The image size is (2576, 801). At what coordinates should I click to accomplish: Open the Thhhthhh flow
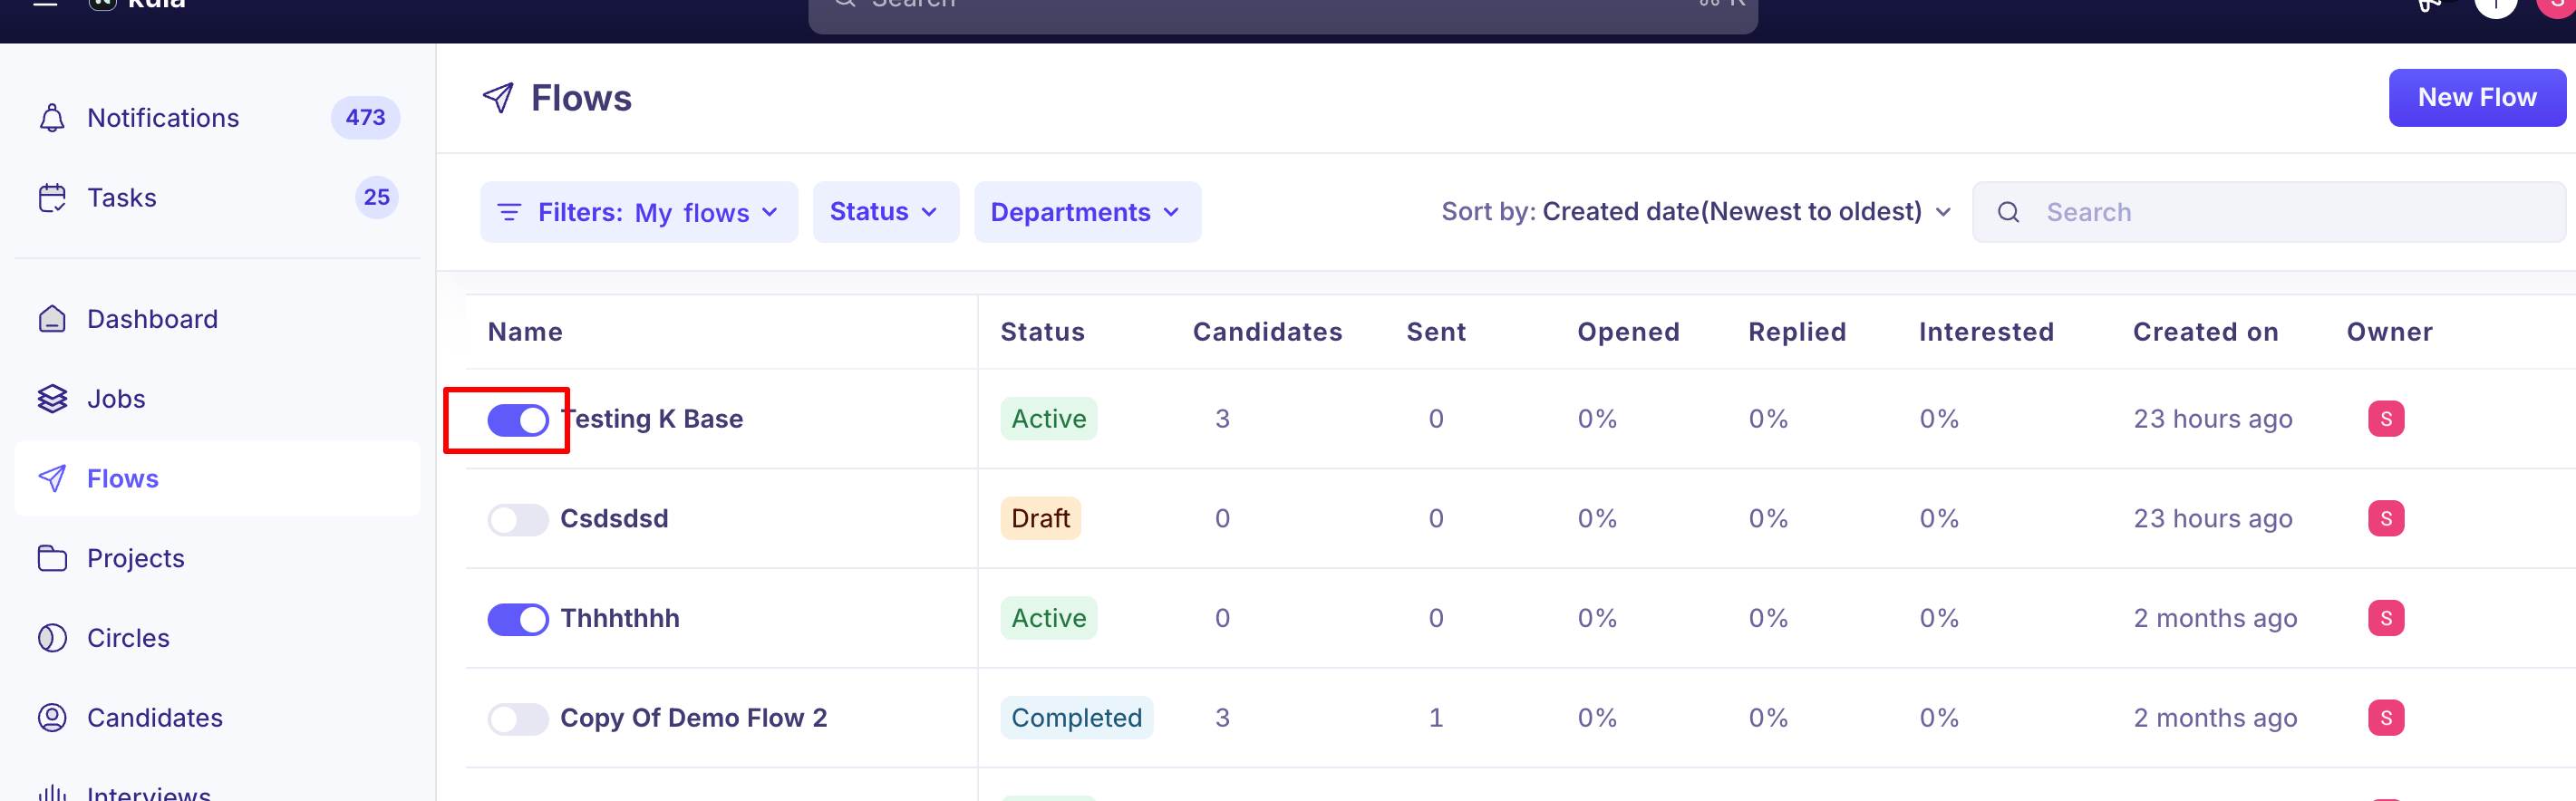pos(620,618)
